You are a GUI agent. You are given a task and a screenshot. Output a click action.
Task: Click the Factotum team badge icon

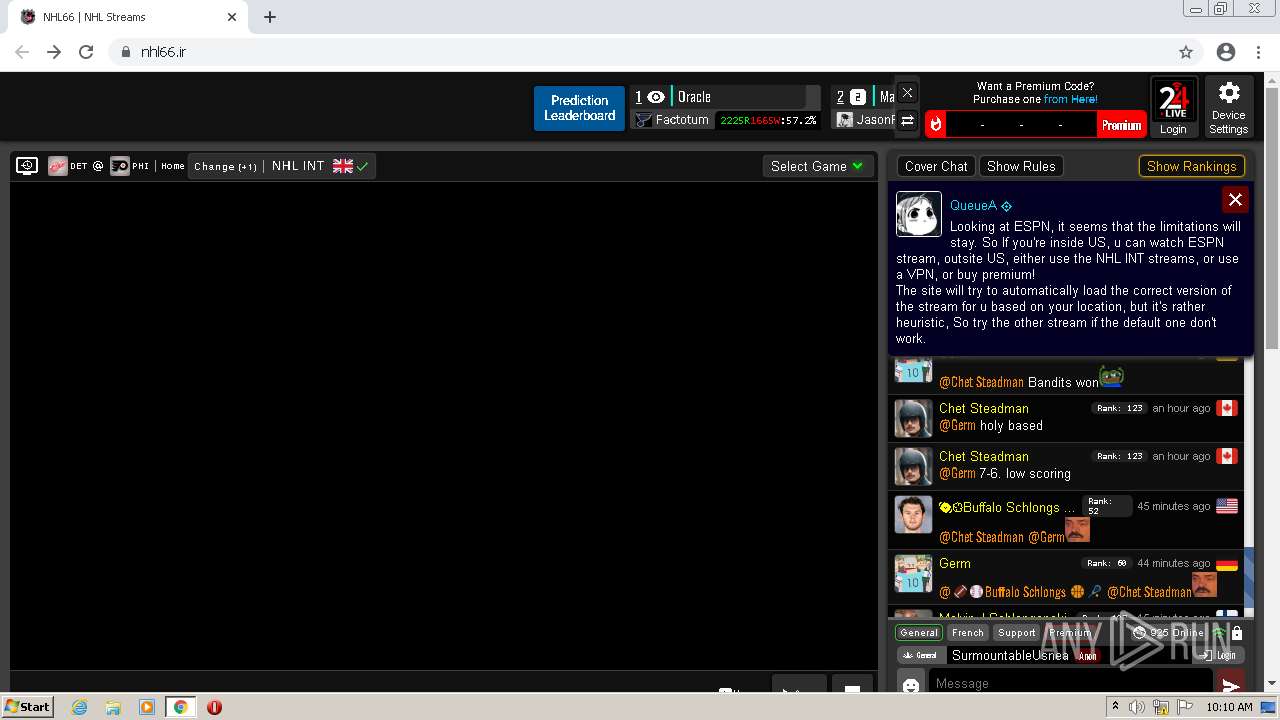pos(643,120)
